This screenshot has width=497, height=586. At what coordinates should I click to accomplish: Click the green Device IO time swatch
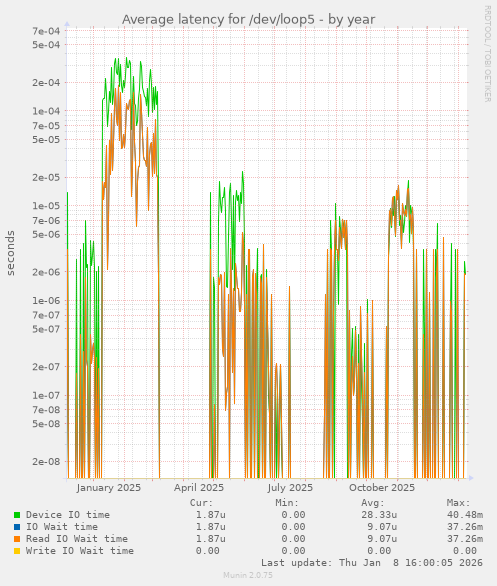17,515
